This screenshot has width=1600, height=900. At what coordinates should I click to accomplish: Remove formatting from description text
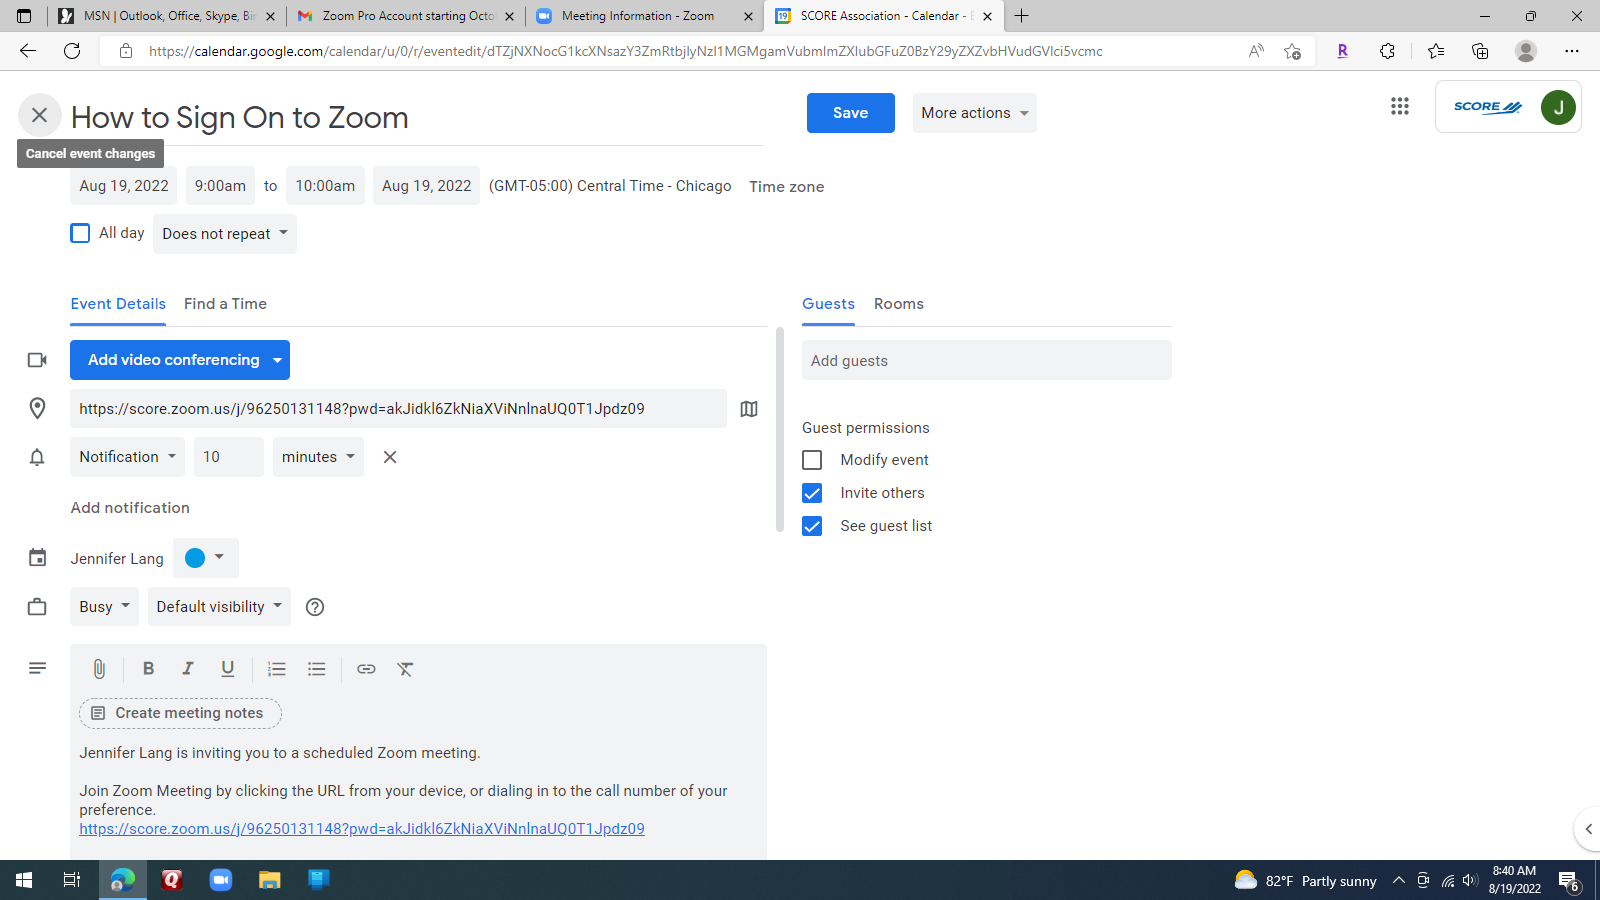[405, 669]
